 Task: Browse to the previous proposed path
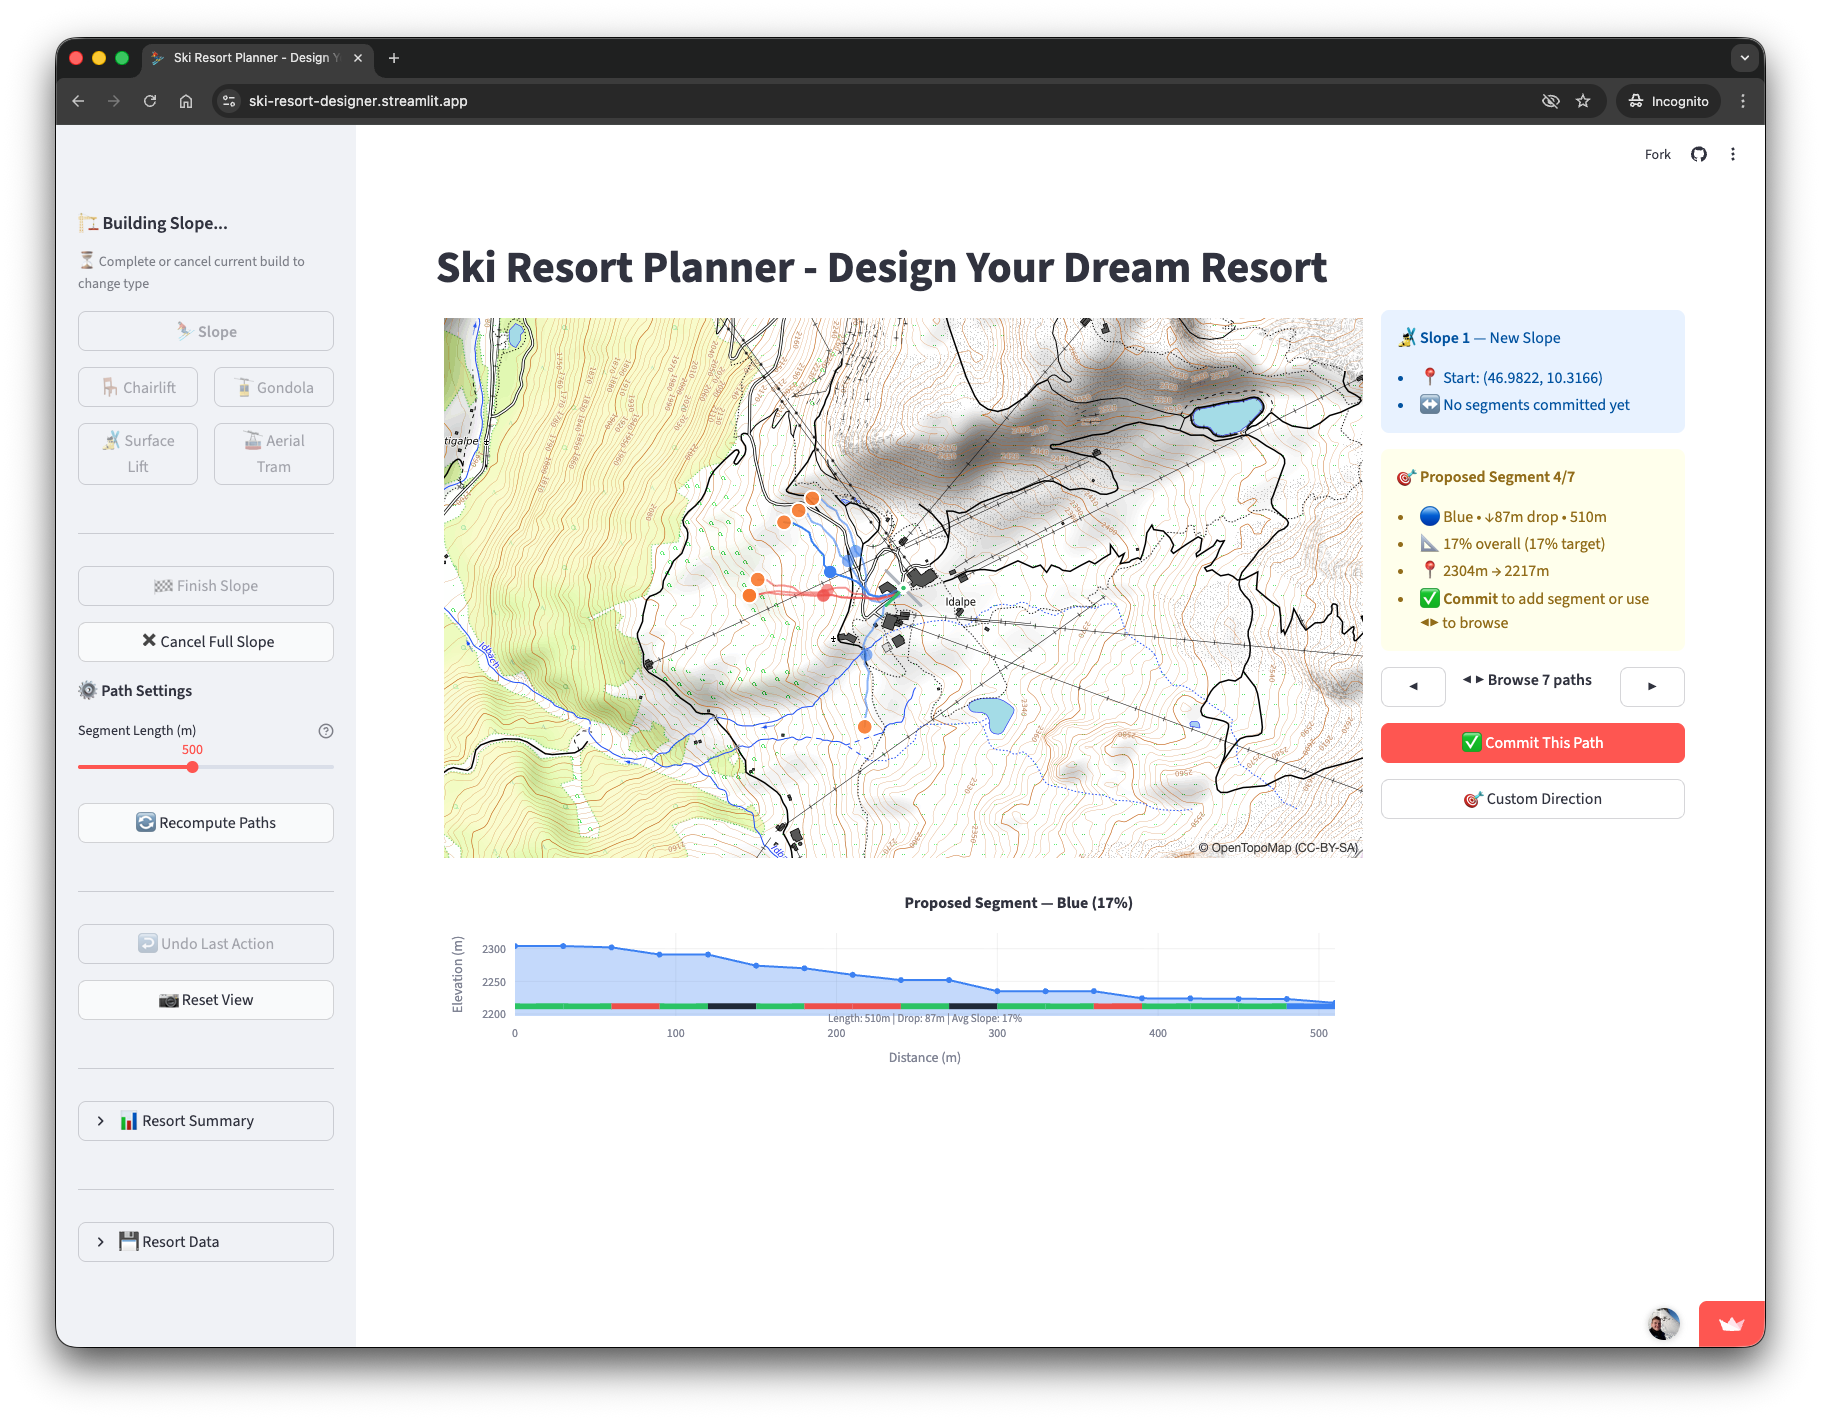coord(1413,687)
